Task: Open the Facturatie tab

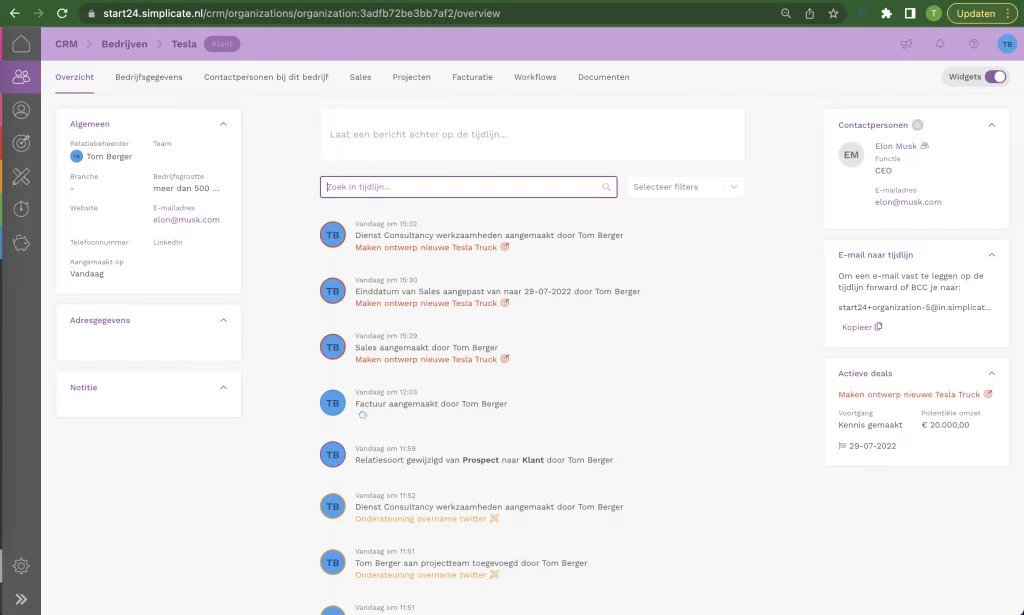Action: (472, 76)
